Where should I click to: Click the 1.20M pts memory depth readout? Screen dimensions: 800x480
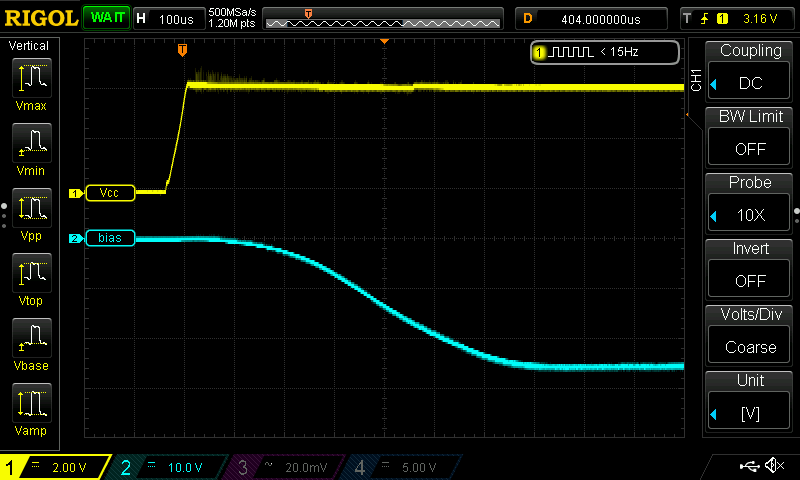pyautogui.click(x=232, y=23)
